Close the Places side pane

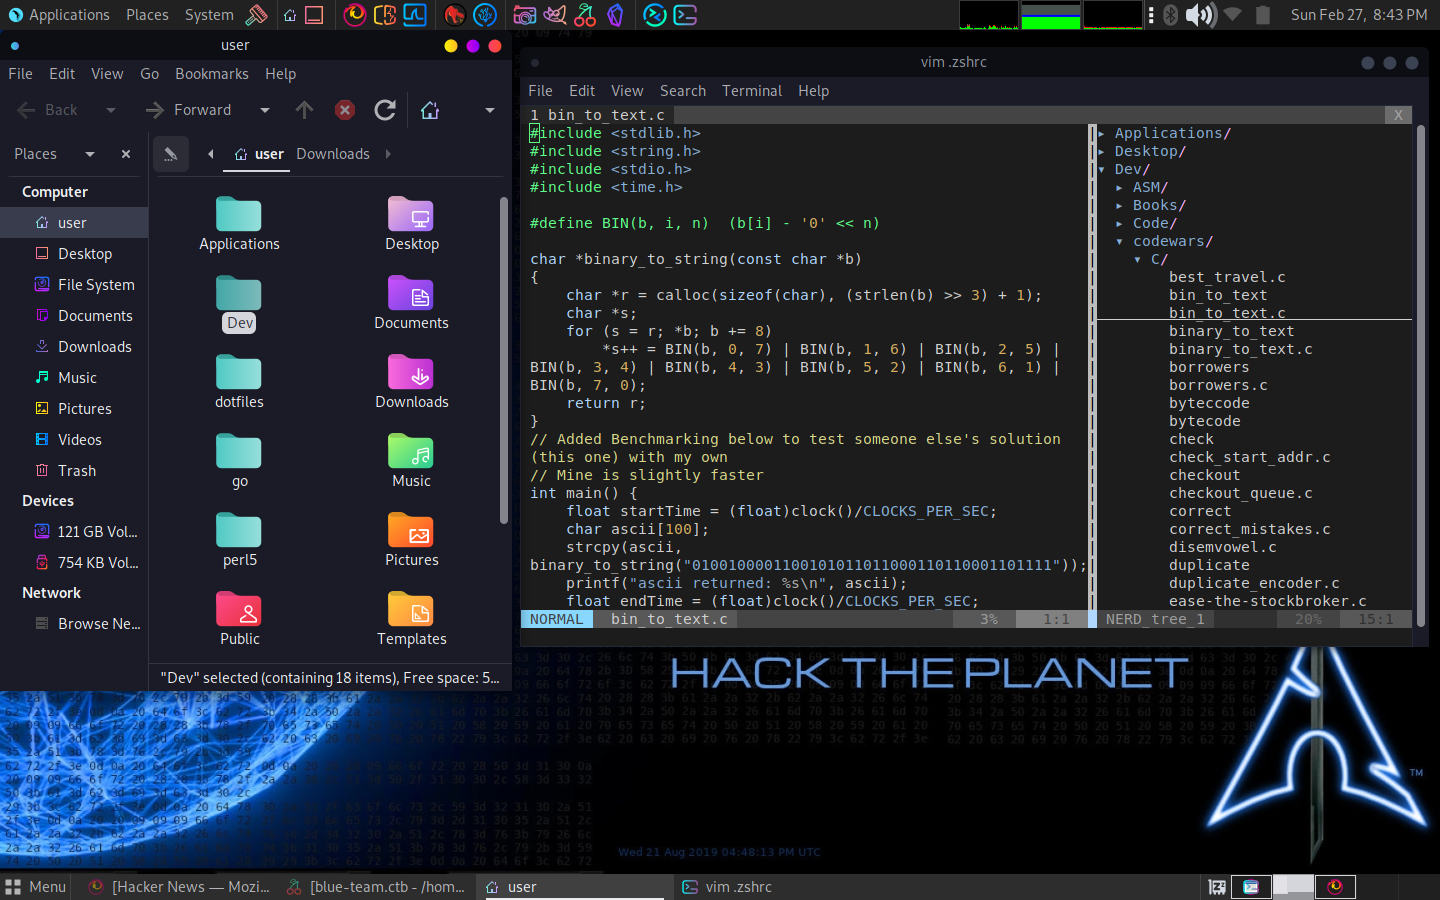126,154
